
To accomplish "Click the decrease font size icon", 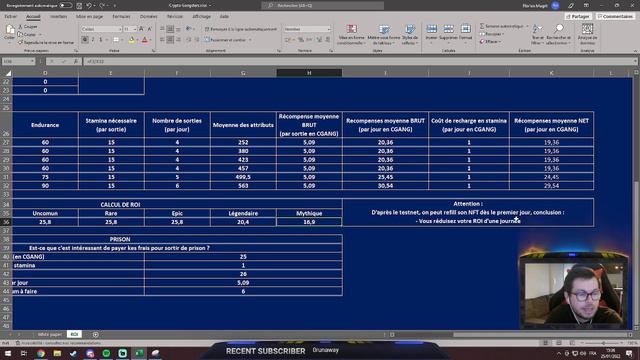I will pos(150,29).
